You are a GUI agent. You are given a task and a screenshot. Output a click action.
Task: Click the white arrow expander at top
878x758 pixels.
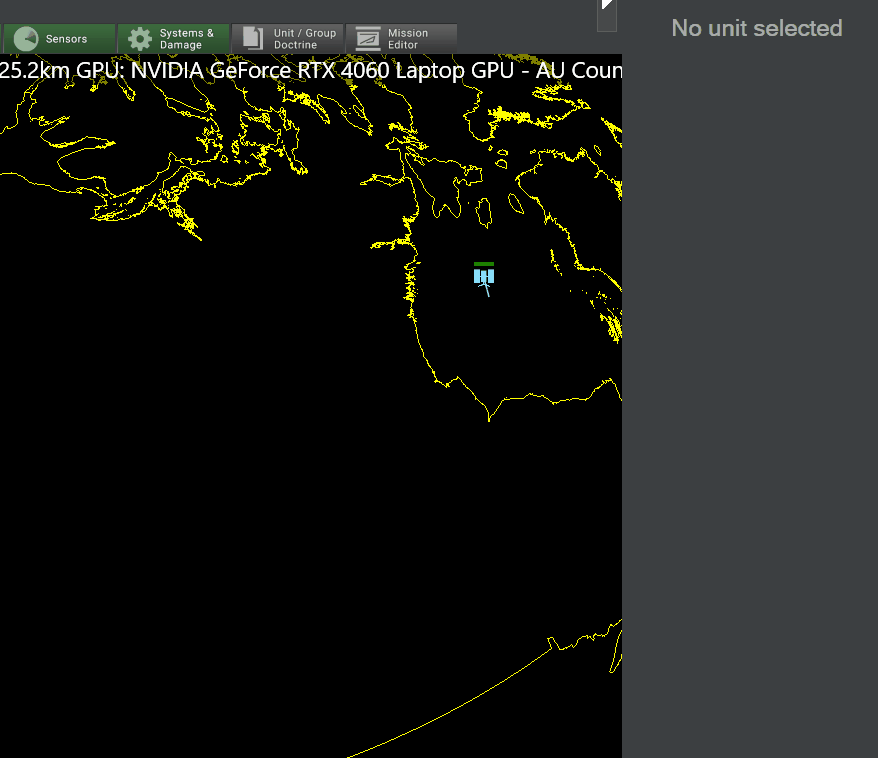click(607, 5)
